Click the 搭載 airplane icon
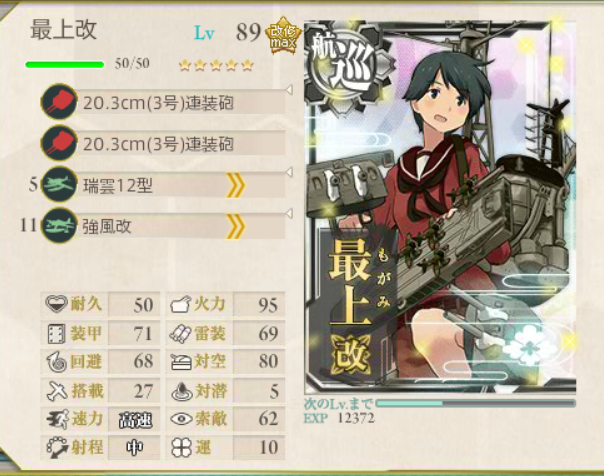Screen dimensions: 604x476 pyautogui.click(x=57, y=391)
